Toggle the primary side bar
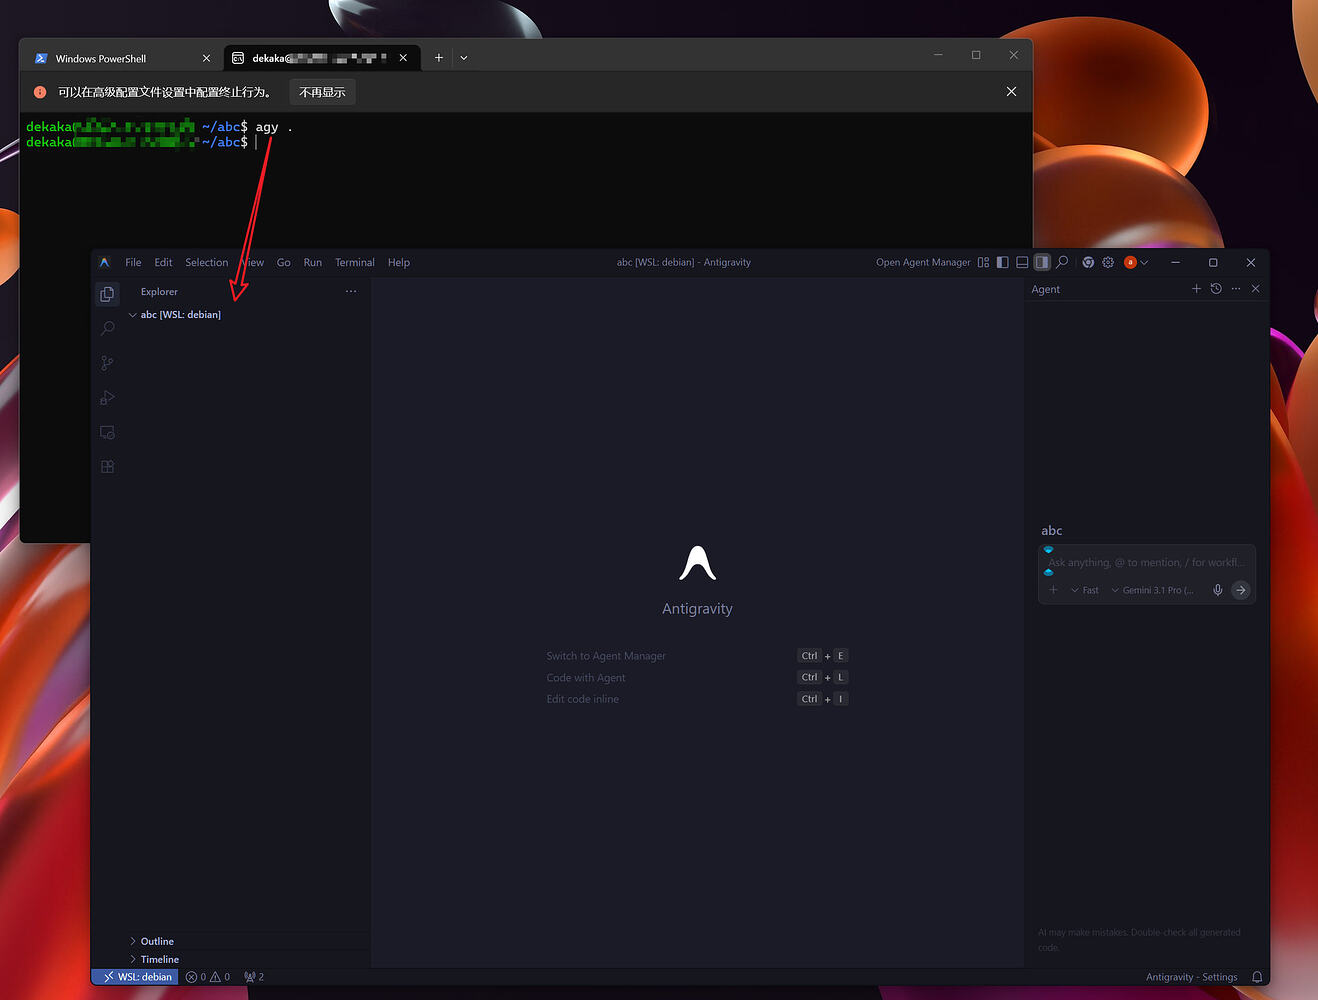The image size is (1318, 1000). click(1003, 262)
